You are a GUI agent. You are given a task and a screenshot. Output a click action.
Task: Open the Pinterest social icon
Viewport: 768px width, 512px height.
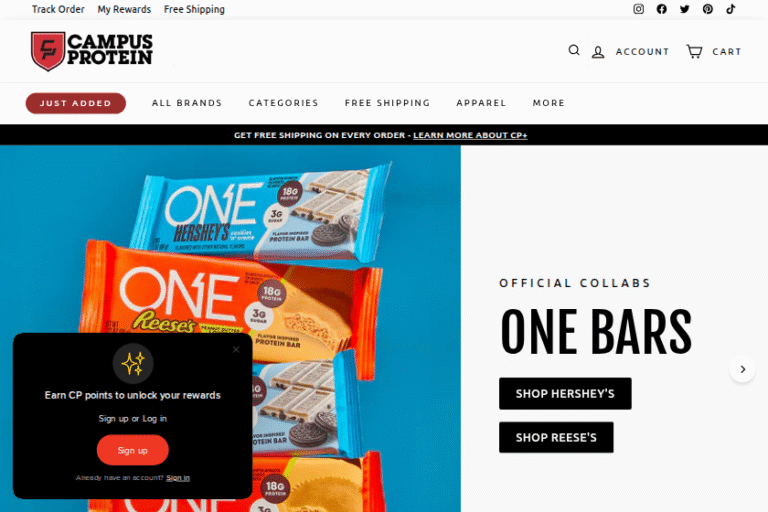point(708,9)
